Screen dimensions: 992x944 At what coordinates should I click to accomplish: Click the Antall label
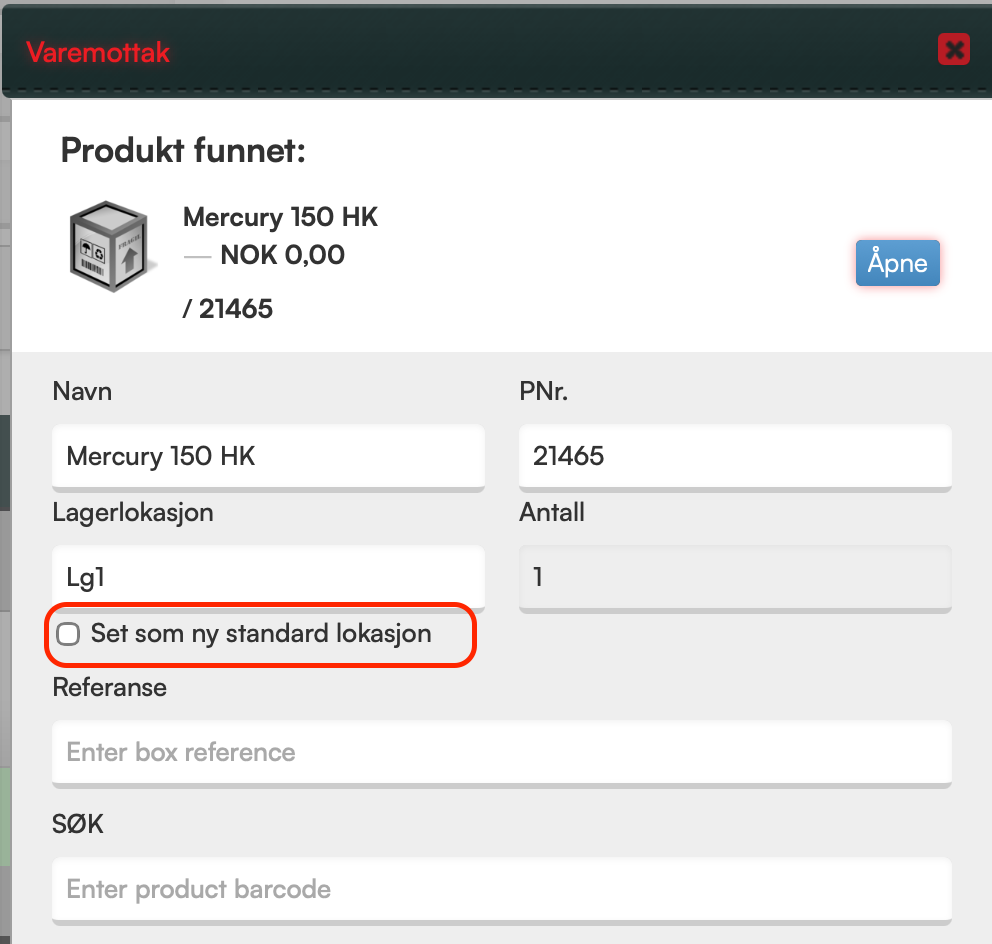(x=552, y=512)
